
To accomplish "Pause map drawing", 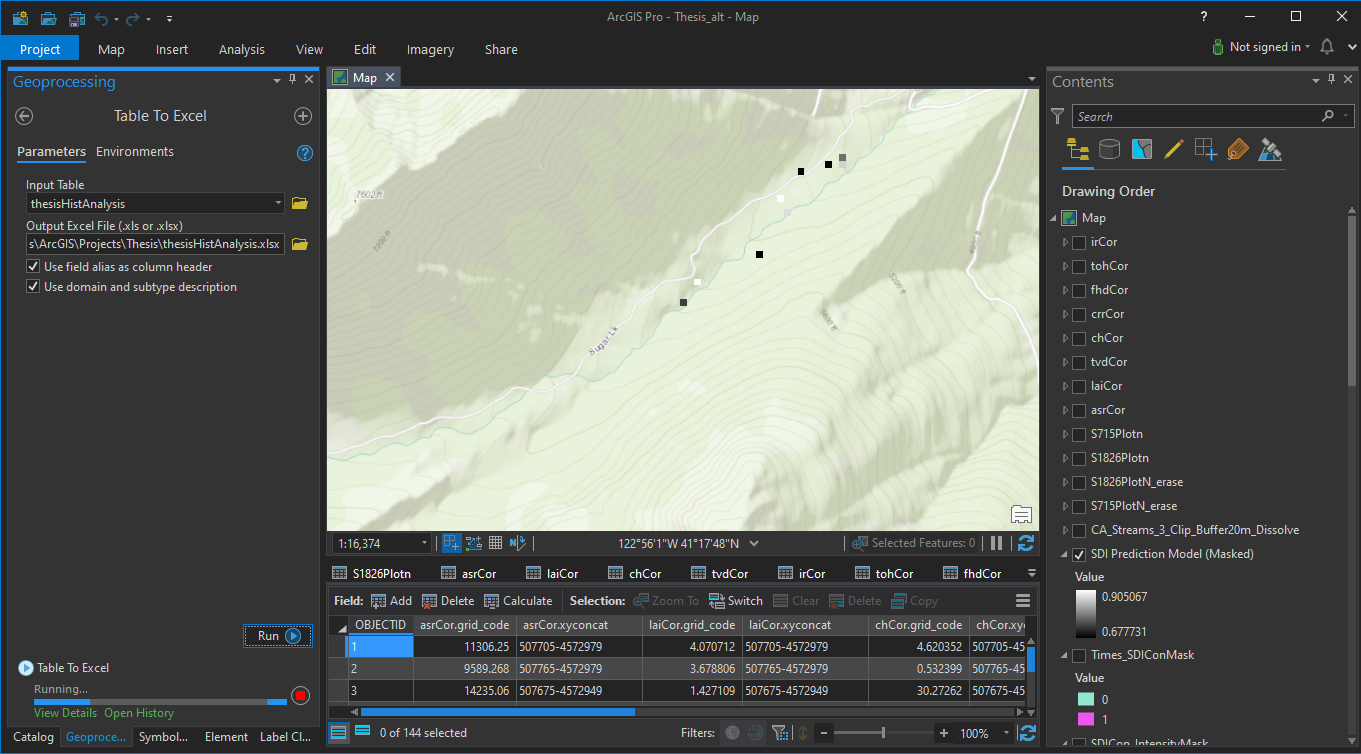I will pos(996,543).
